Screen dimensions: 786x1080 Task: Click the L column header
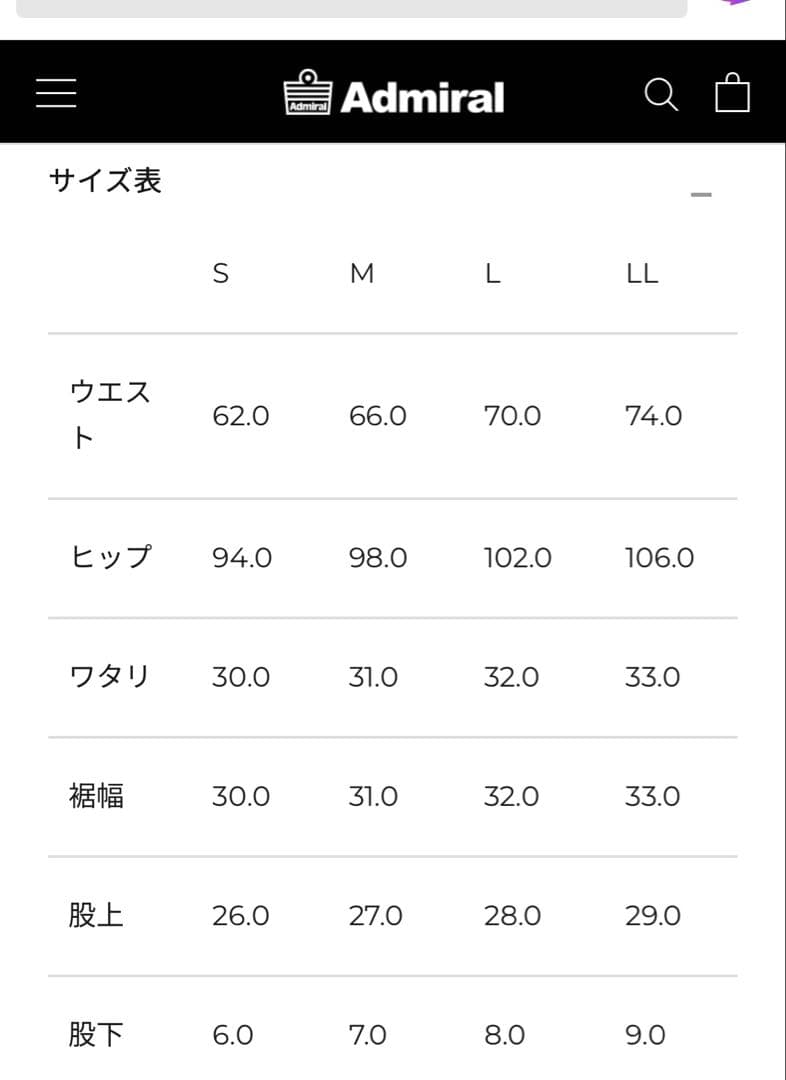click(492, 273)
